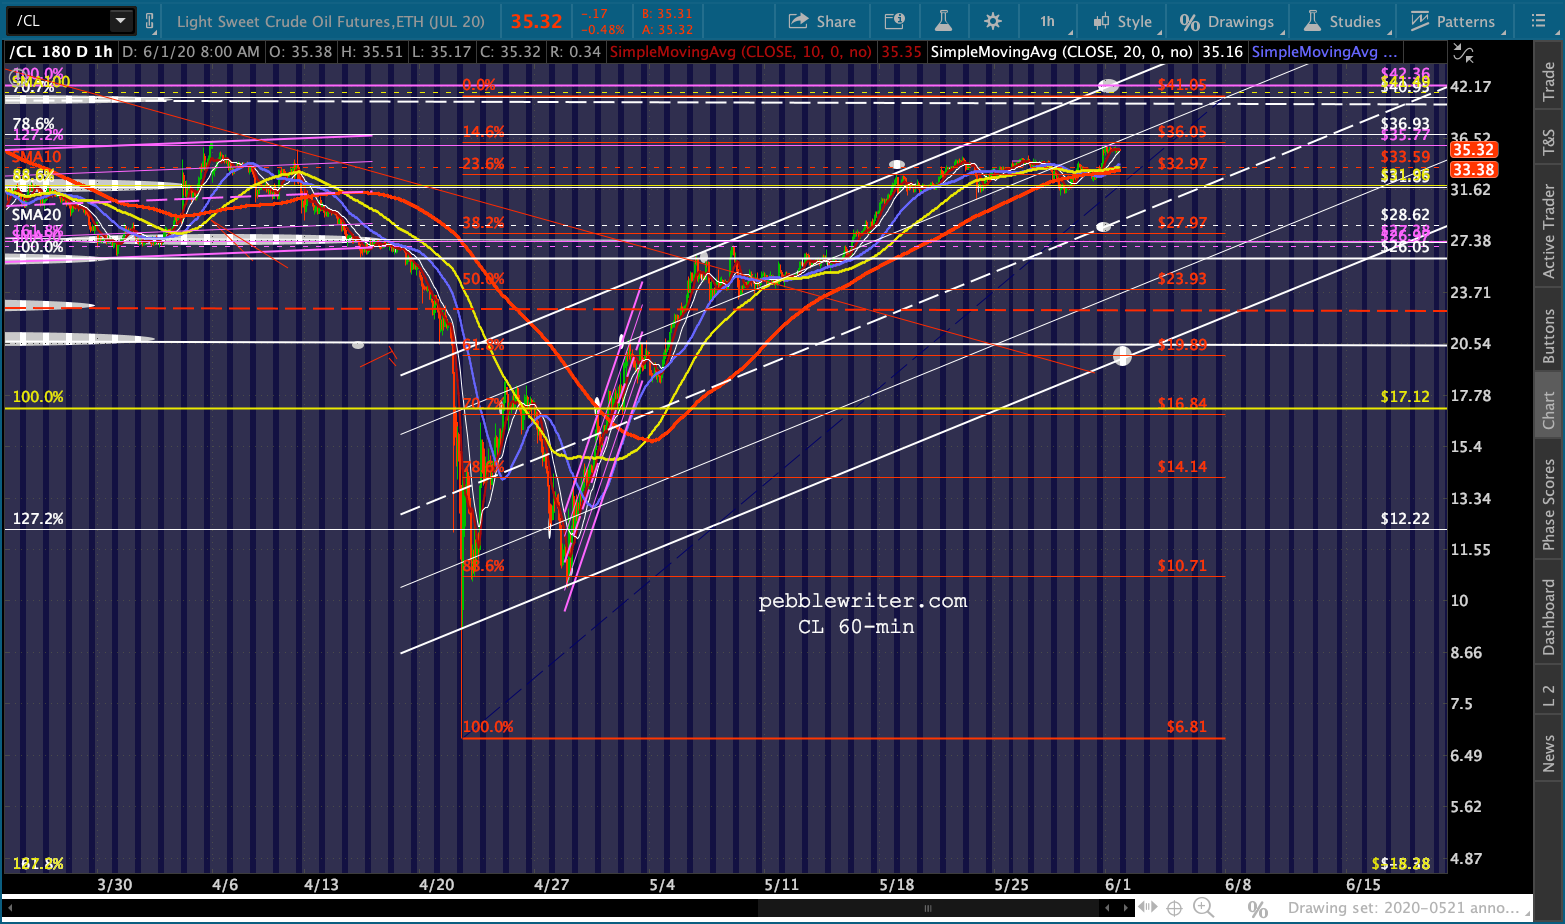The width and height of the screenshot is (1565, 924).
Task: Open the 1h timeframe selector
Action: pos(1049,21)
